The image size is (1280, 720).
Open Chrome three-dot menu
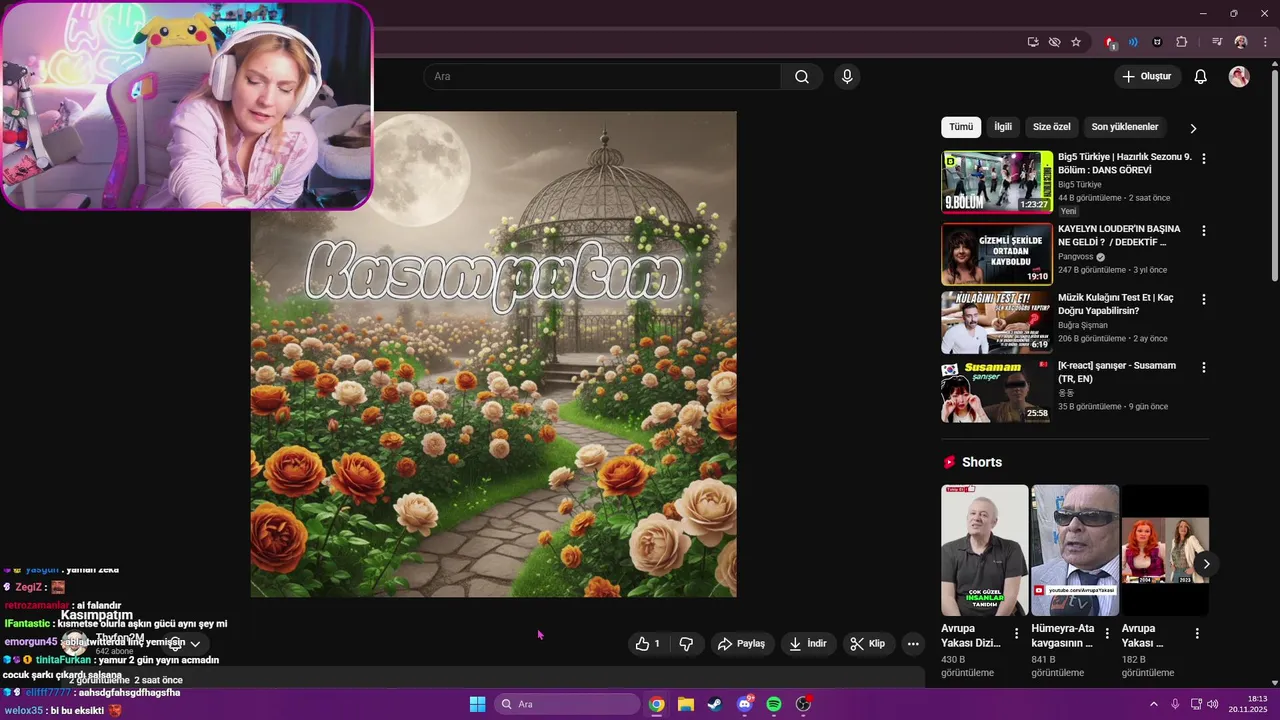tap(1265, 42)
